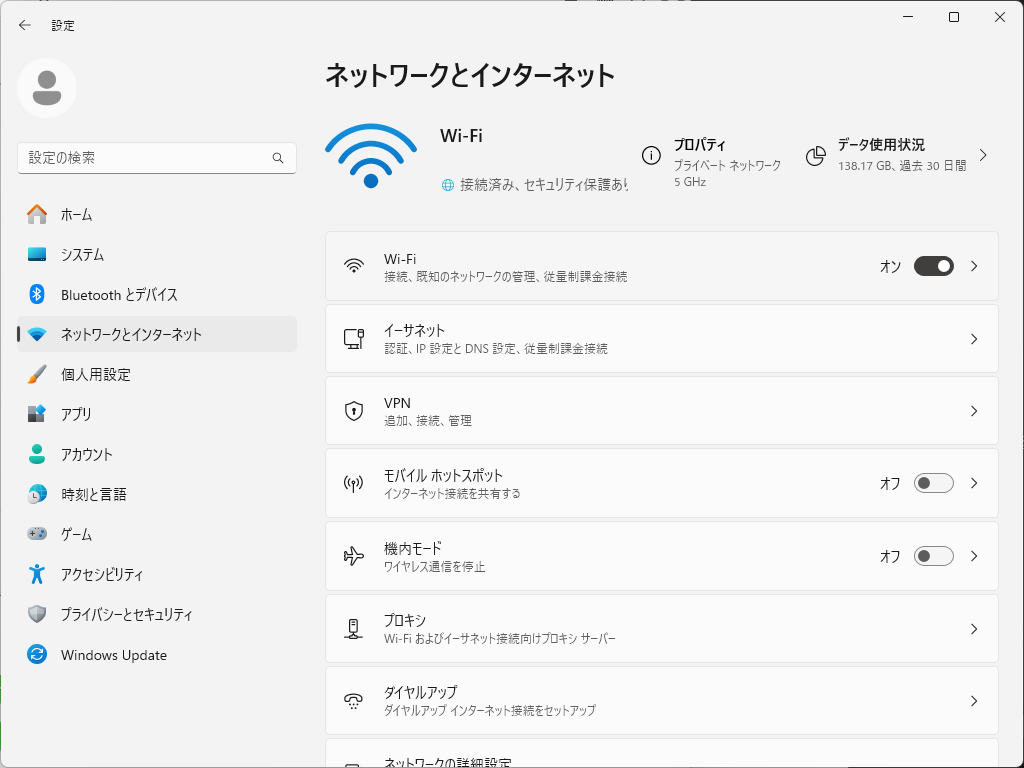Click the 時刻と言語 globe clock icon

pos(37,494)
